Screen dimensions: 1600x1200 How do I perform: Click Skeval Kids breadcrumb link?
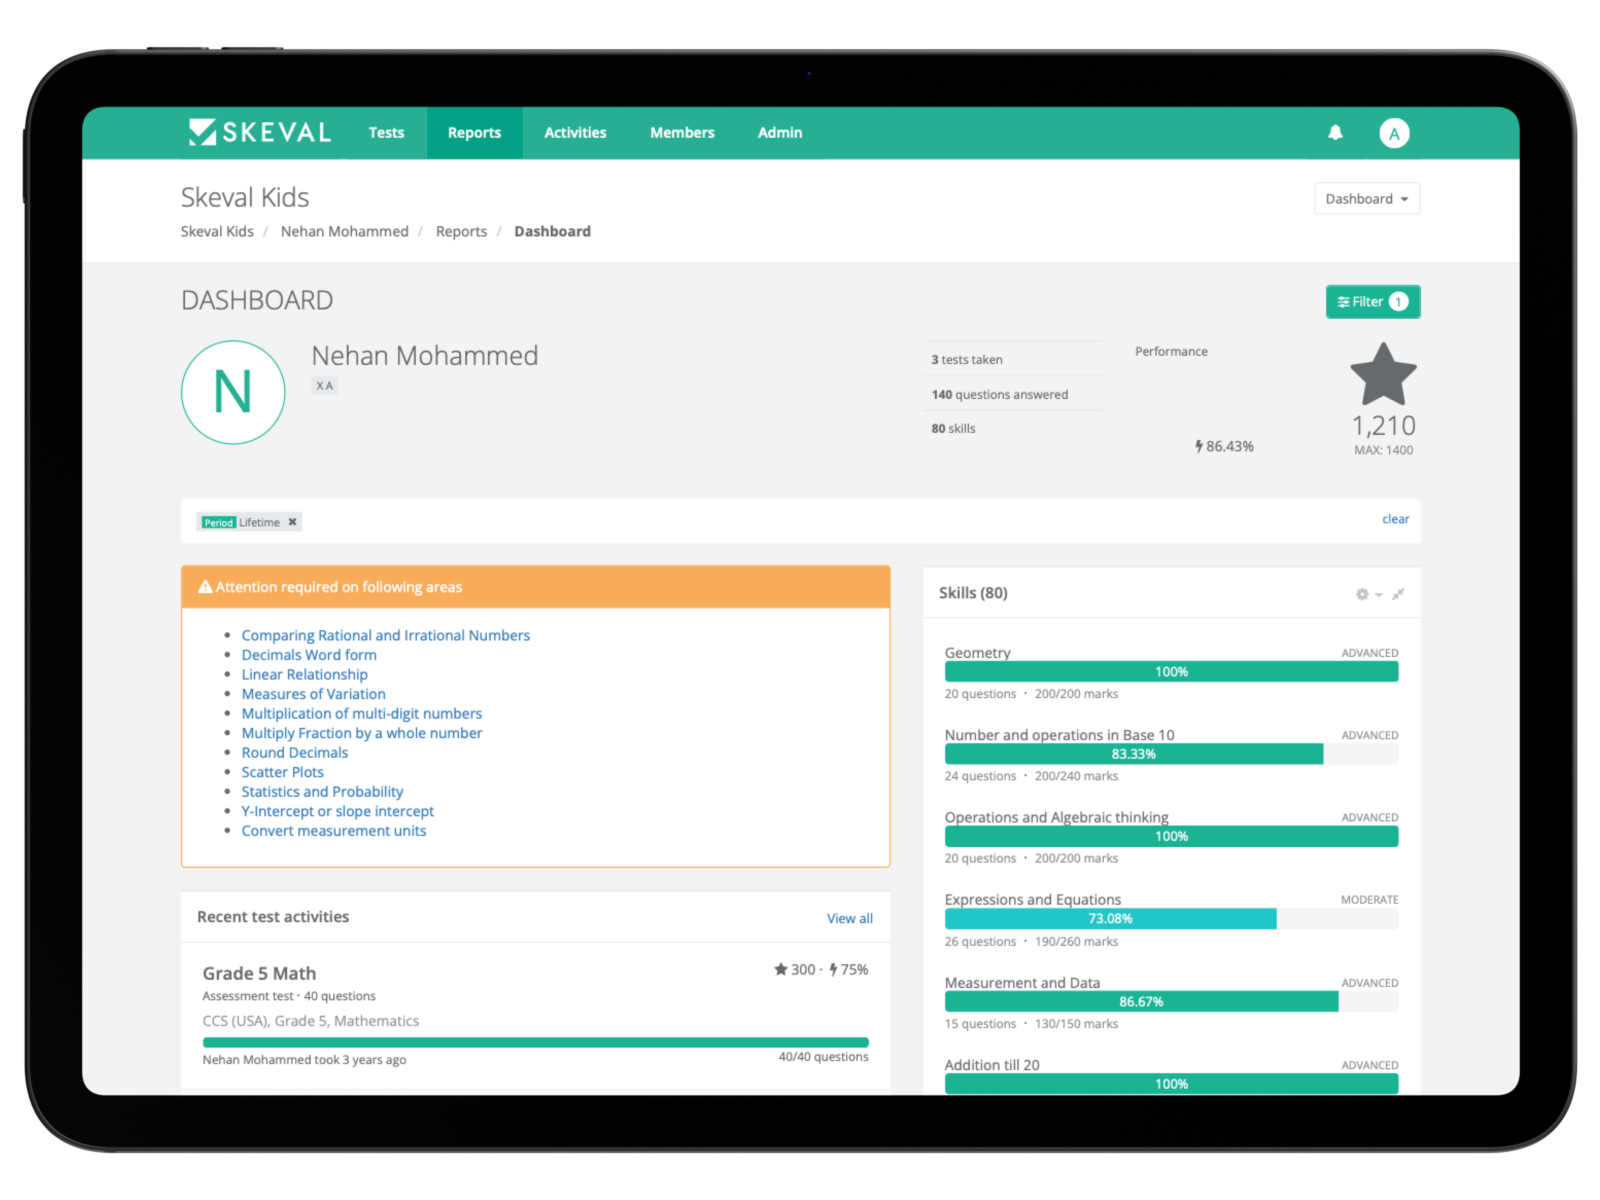[x=217, y=231]
